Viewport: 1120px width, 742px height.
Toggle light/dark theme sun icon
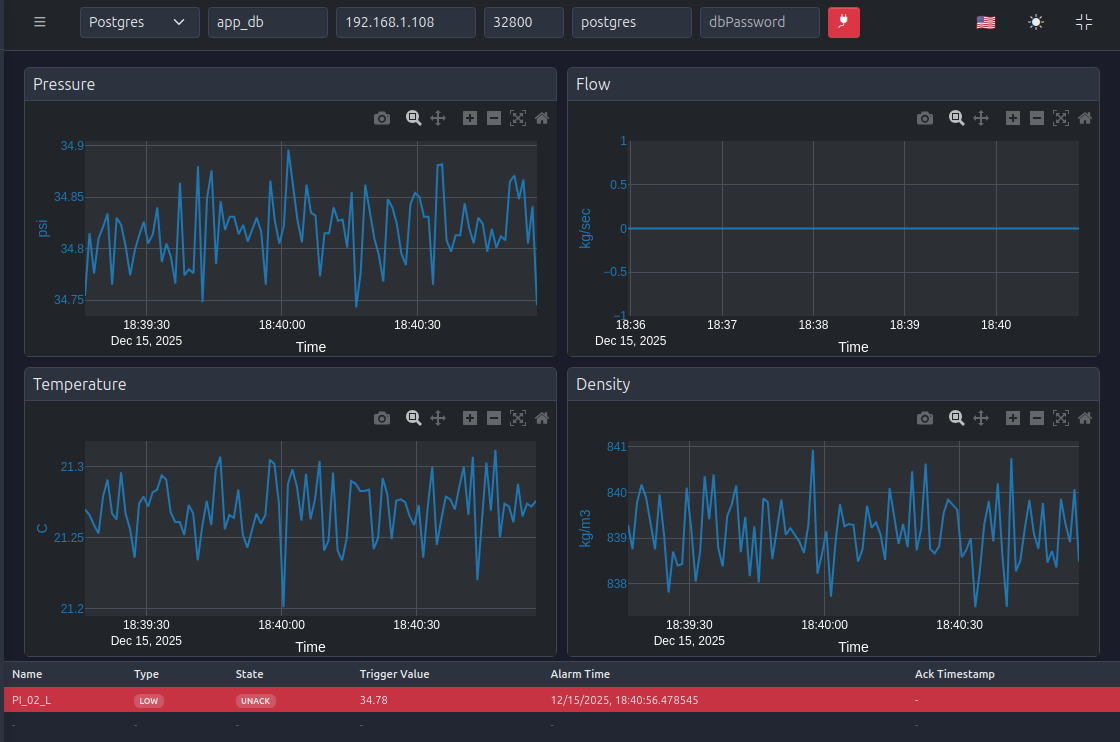(x=1036, y=22)
